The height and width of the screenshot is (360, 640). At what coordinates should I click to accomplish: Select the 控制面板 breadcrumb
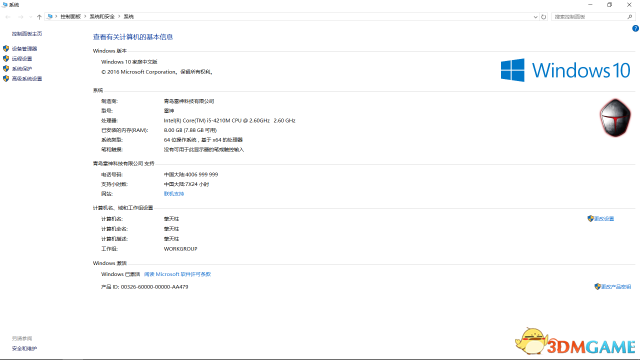click(71, 17)
